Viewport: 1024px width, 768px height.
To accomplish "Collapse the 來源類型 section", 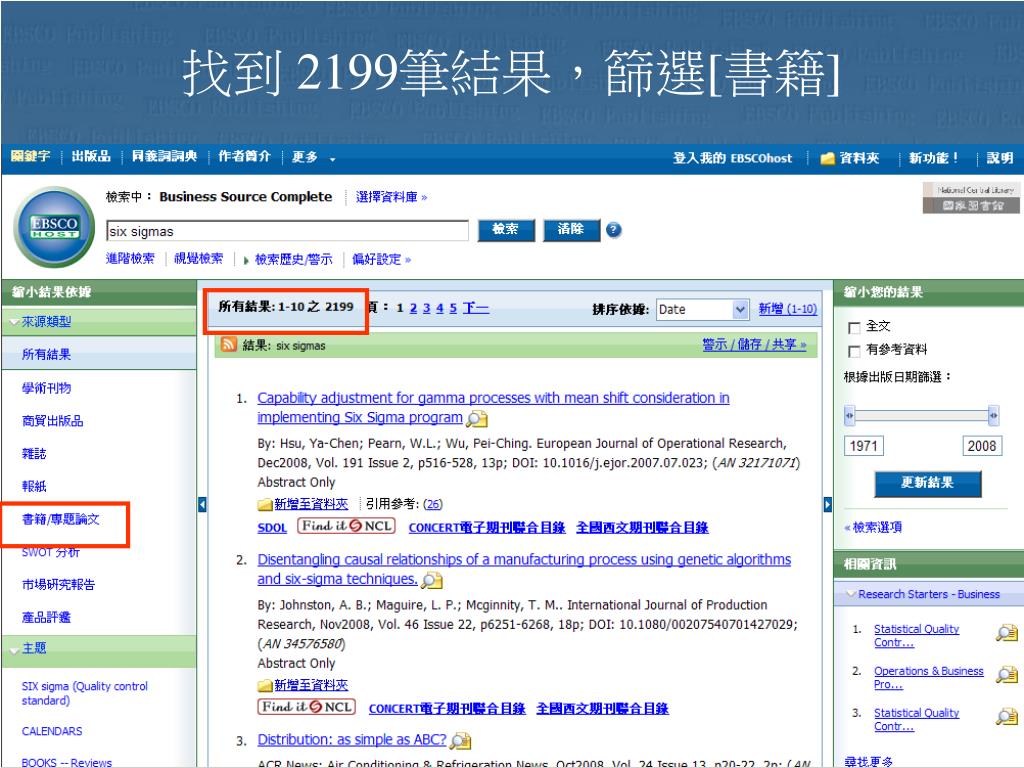I will (13, 322).
